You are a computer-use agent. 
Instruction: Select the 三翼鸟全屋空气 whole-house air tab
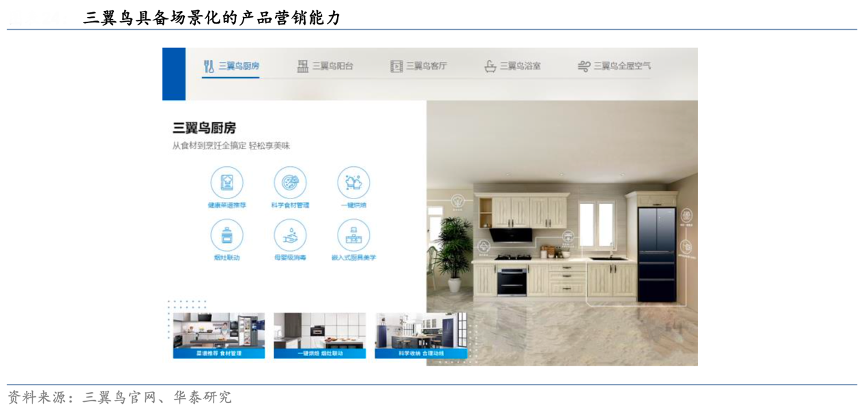[x=614, y=66]
